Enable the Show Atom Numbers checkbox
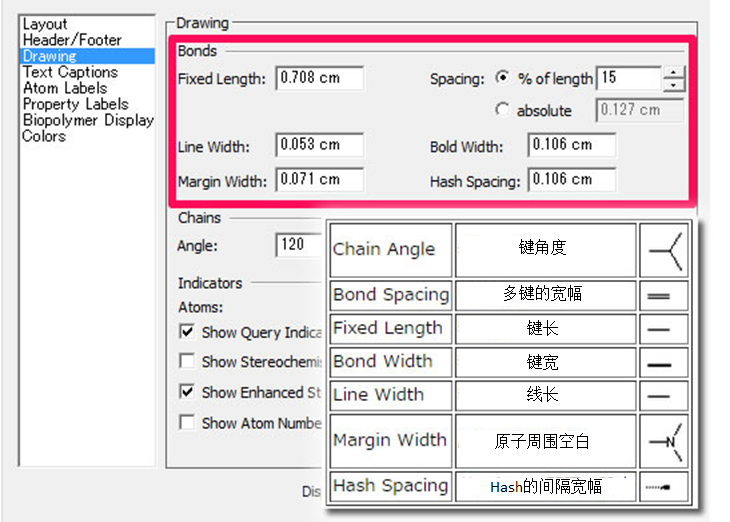730x522 pixels. click(x=187, y=423)
